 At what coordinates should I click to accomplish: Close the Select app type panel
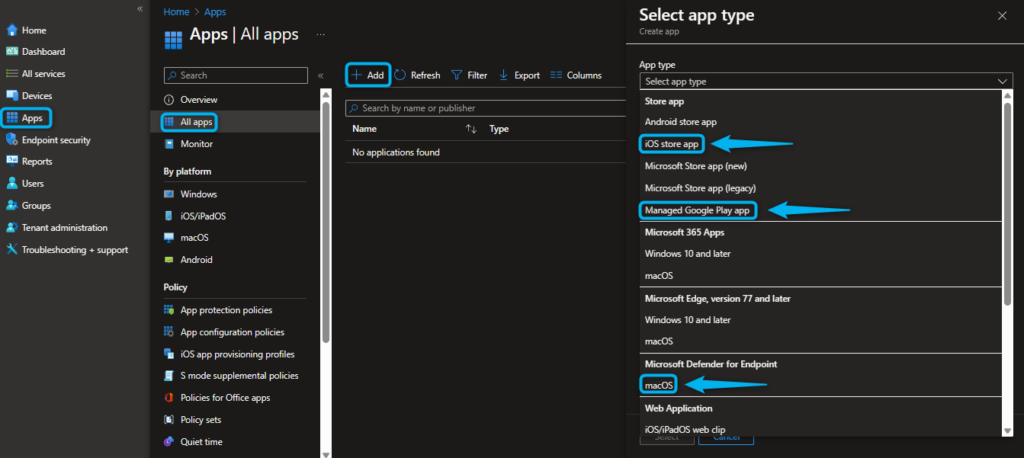pos(1002,16)
